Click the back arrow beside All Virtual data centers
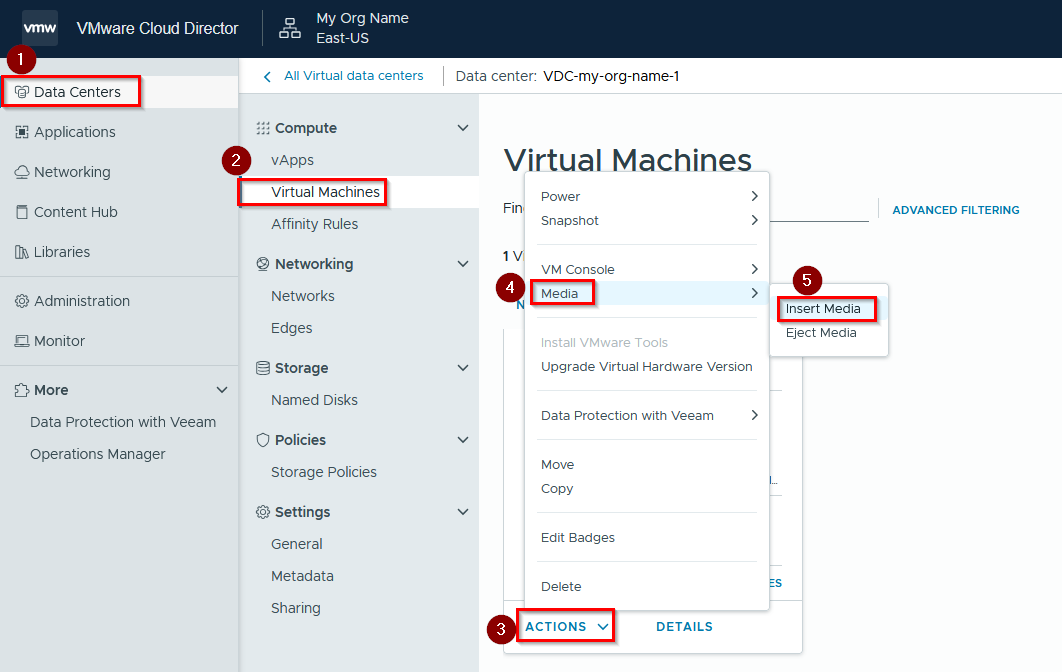Viewport: 1062px width, 672px height. 268,77
